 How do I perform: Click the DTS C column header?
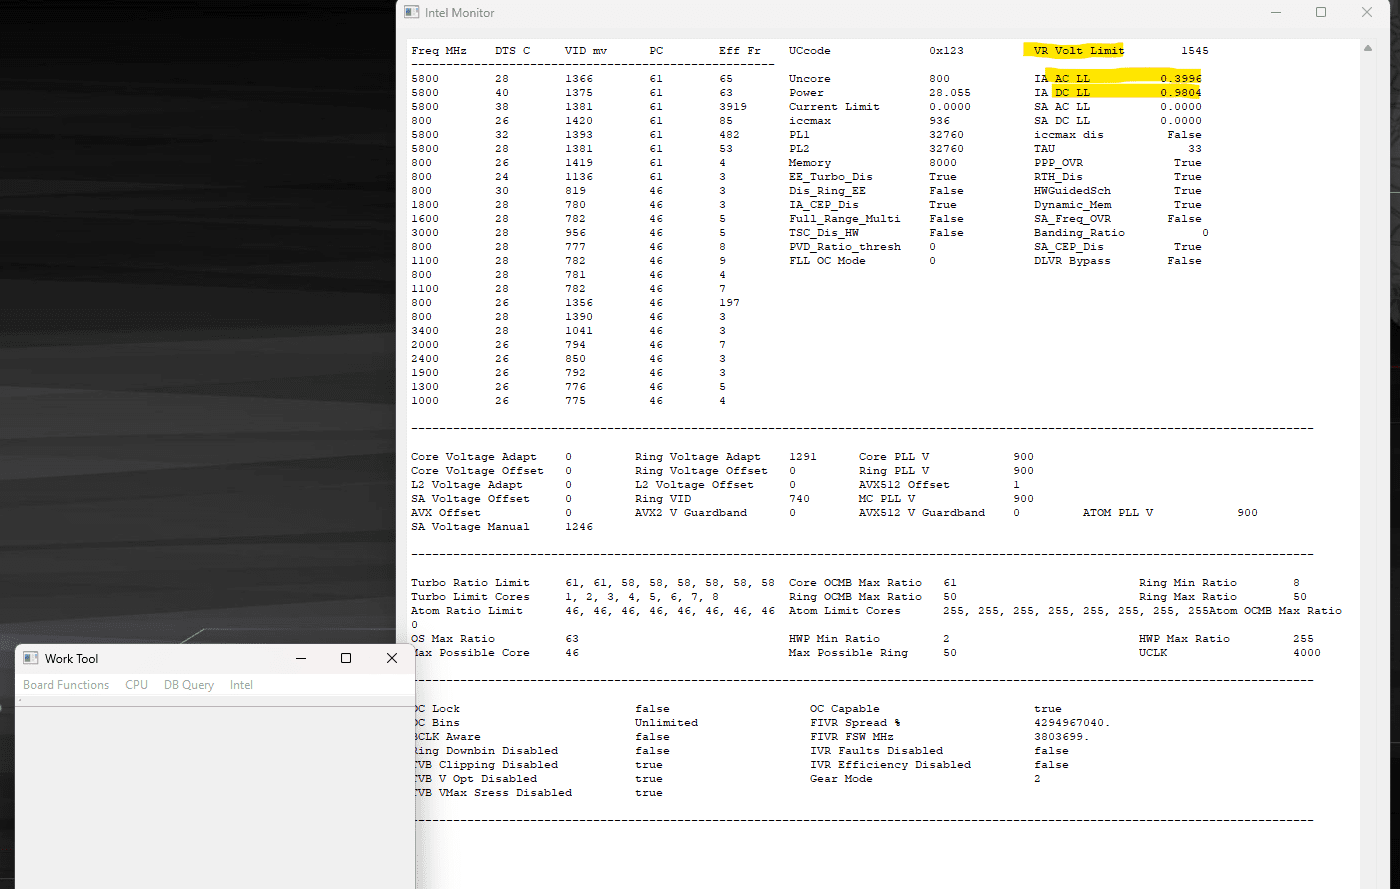tap(513, 50)
